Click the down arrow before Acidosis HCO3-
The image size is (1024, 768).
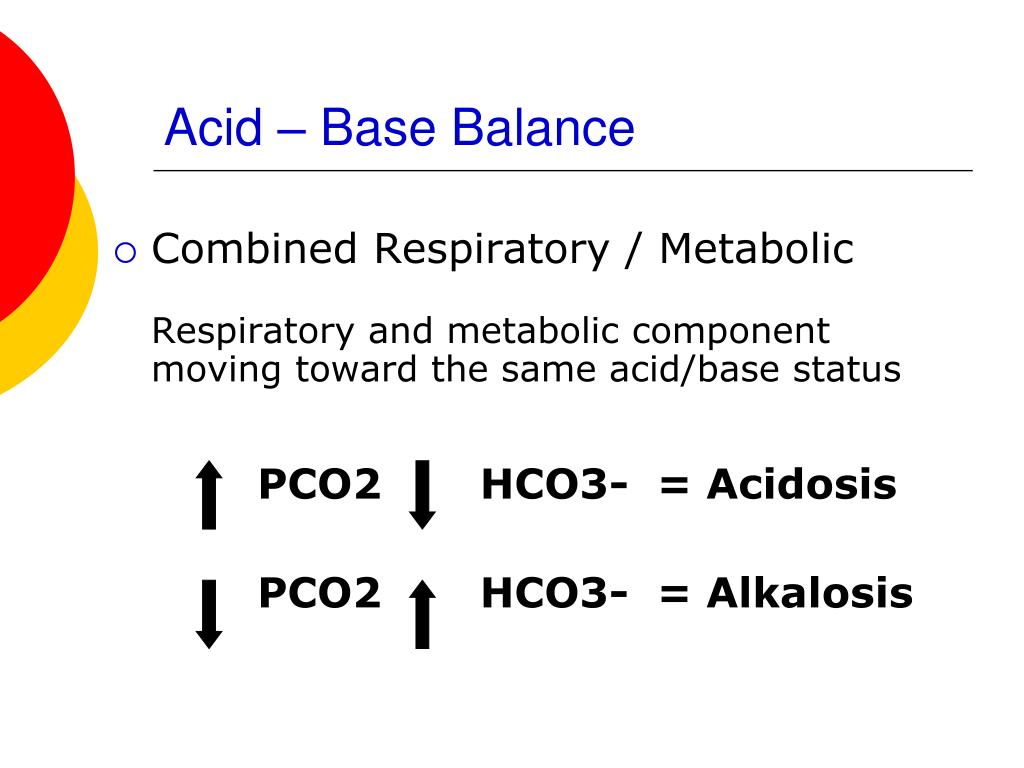click(423, 494)
